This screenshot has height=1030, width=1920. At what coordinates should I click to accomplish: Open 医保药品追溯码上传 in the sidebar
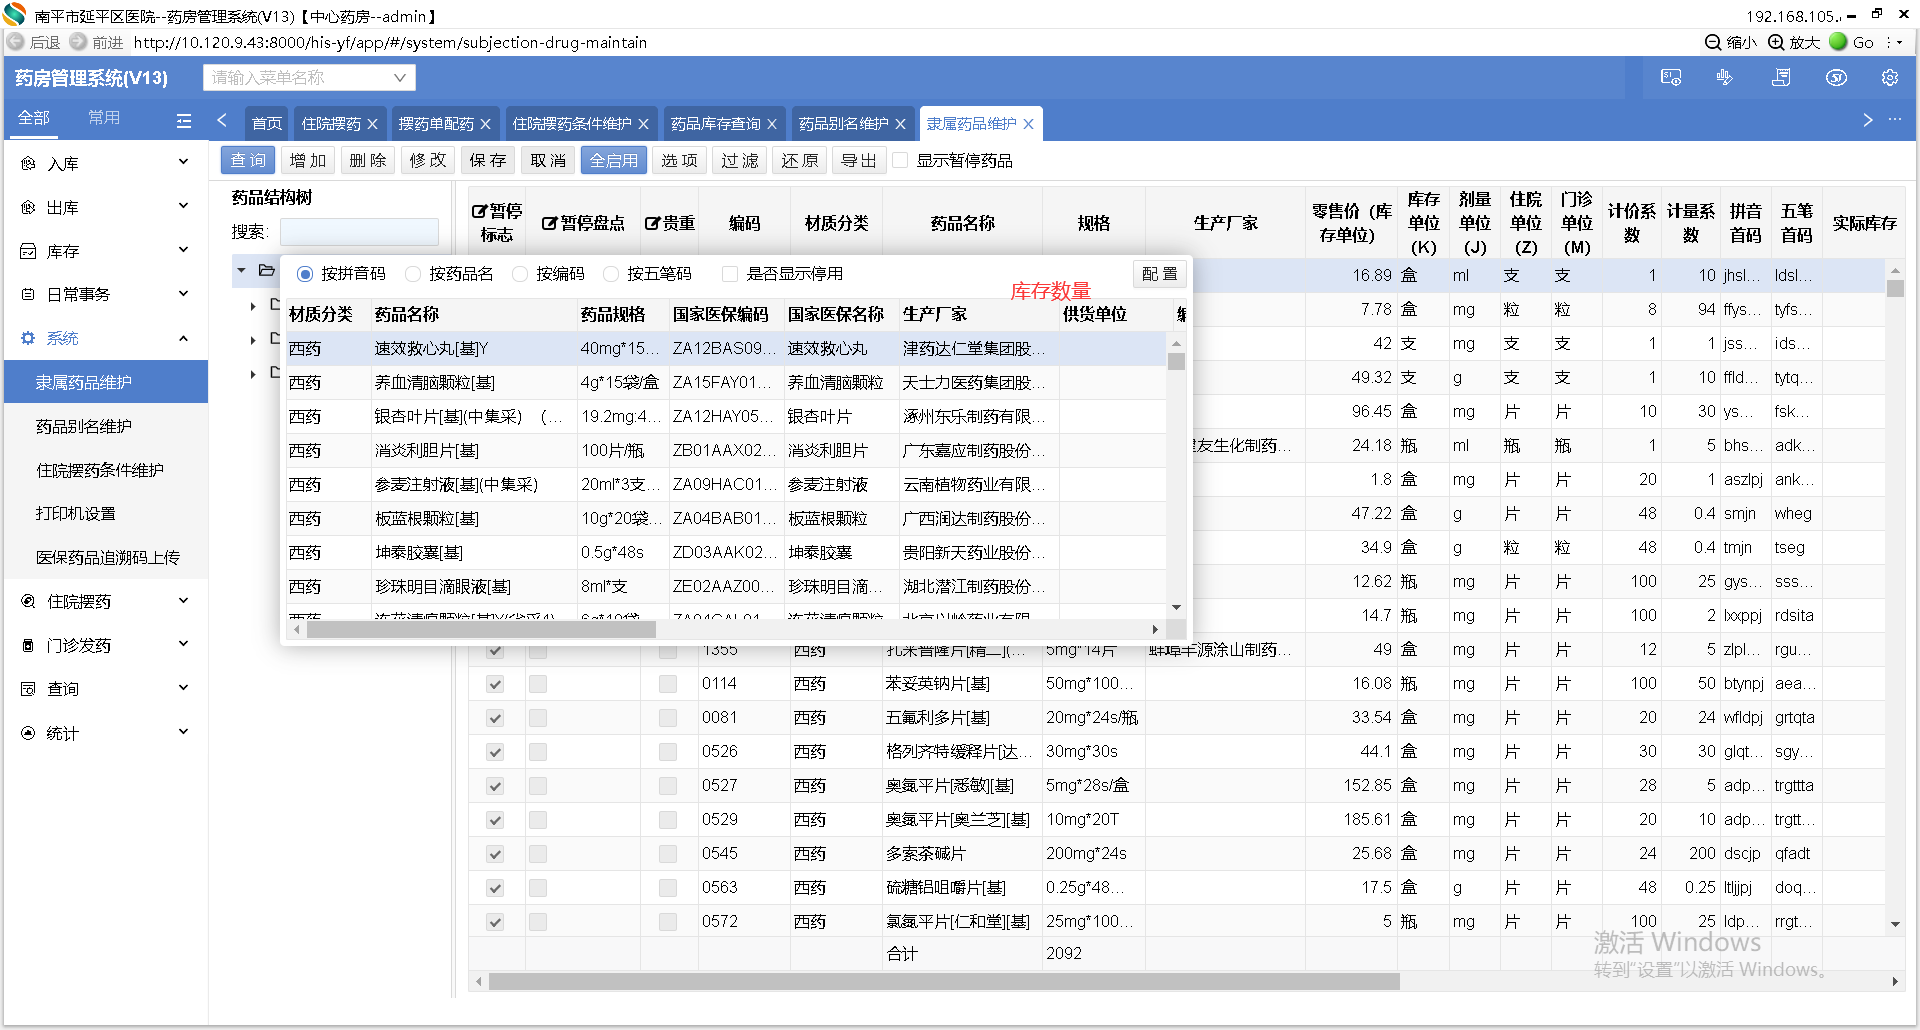coord(108,558)
